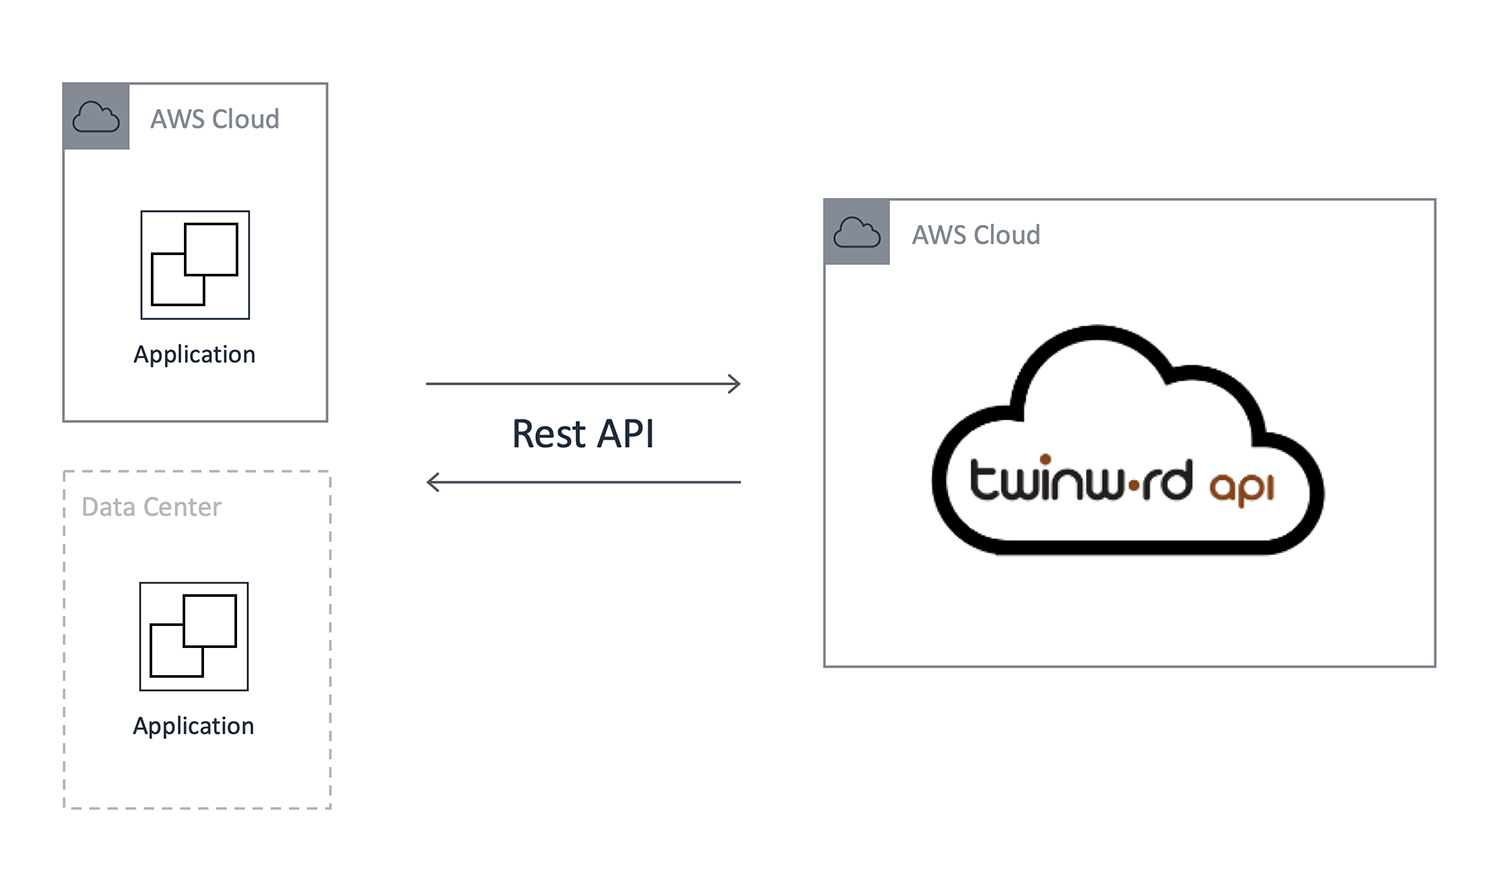Click the "AWS Cloud" label in the left box
1500x892 pixels.
click(x=215, y=119)
